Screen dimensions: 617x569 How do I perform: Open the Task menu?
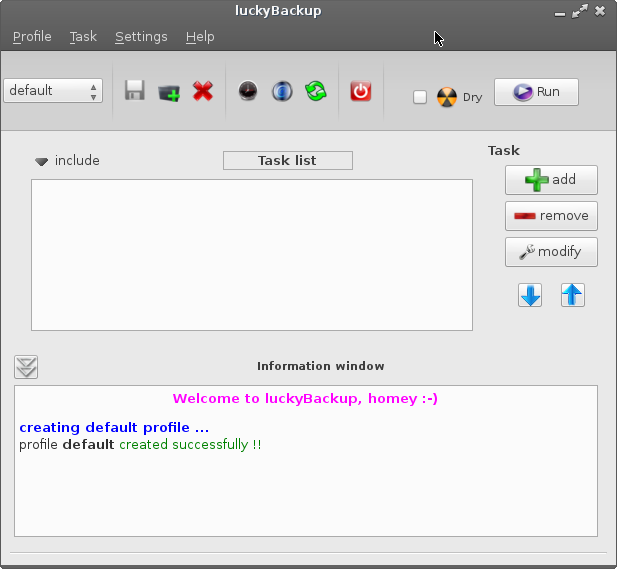click(83, 37)
